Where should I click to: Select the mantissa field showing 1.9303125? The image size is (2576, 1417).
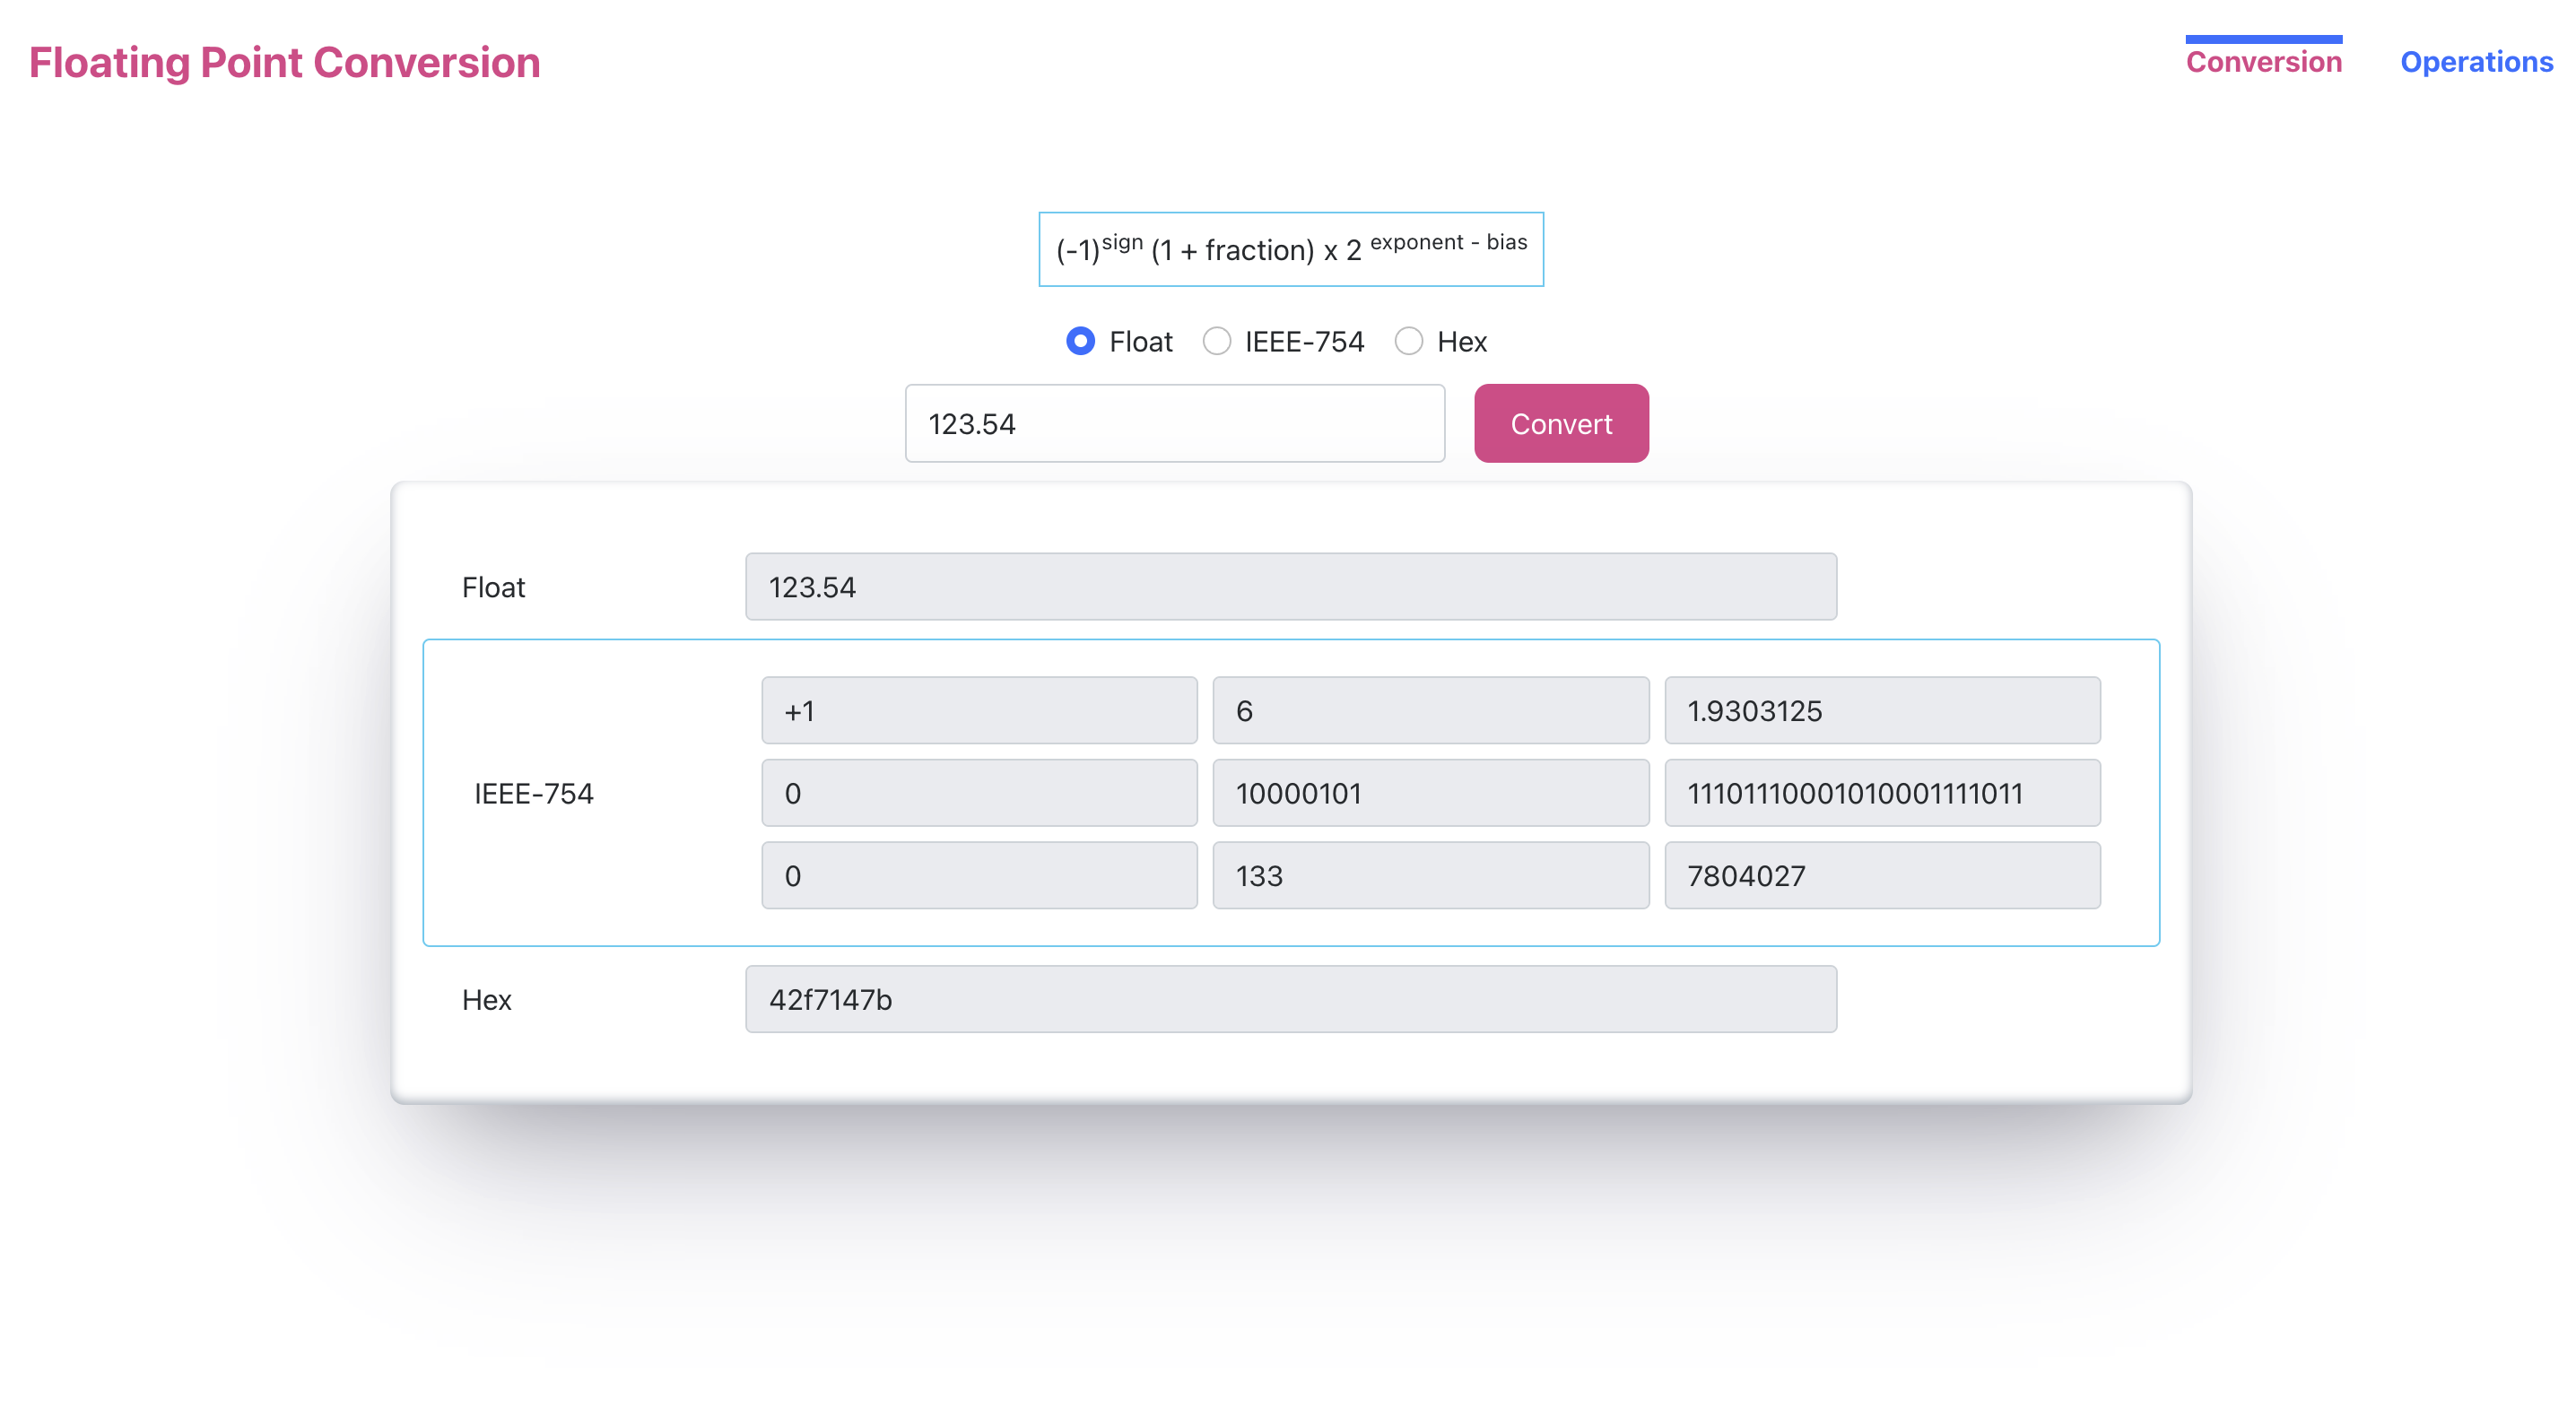click(x=1882, y=710)
